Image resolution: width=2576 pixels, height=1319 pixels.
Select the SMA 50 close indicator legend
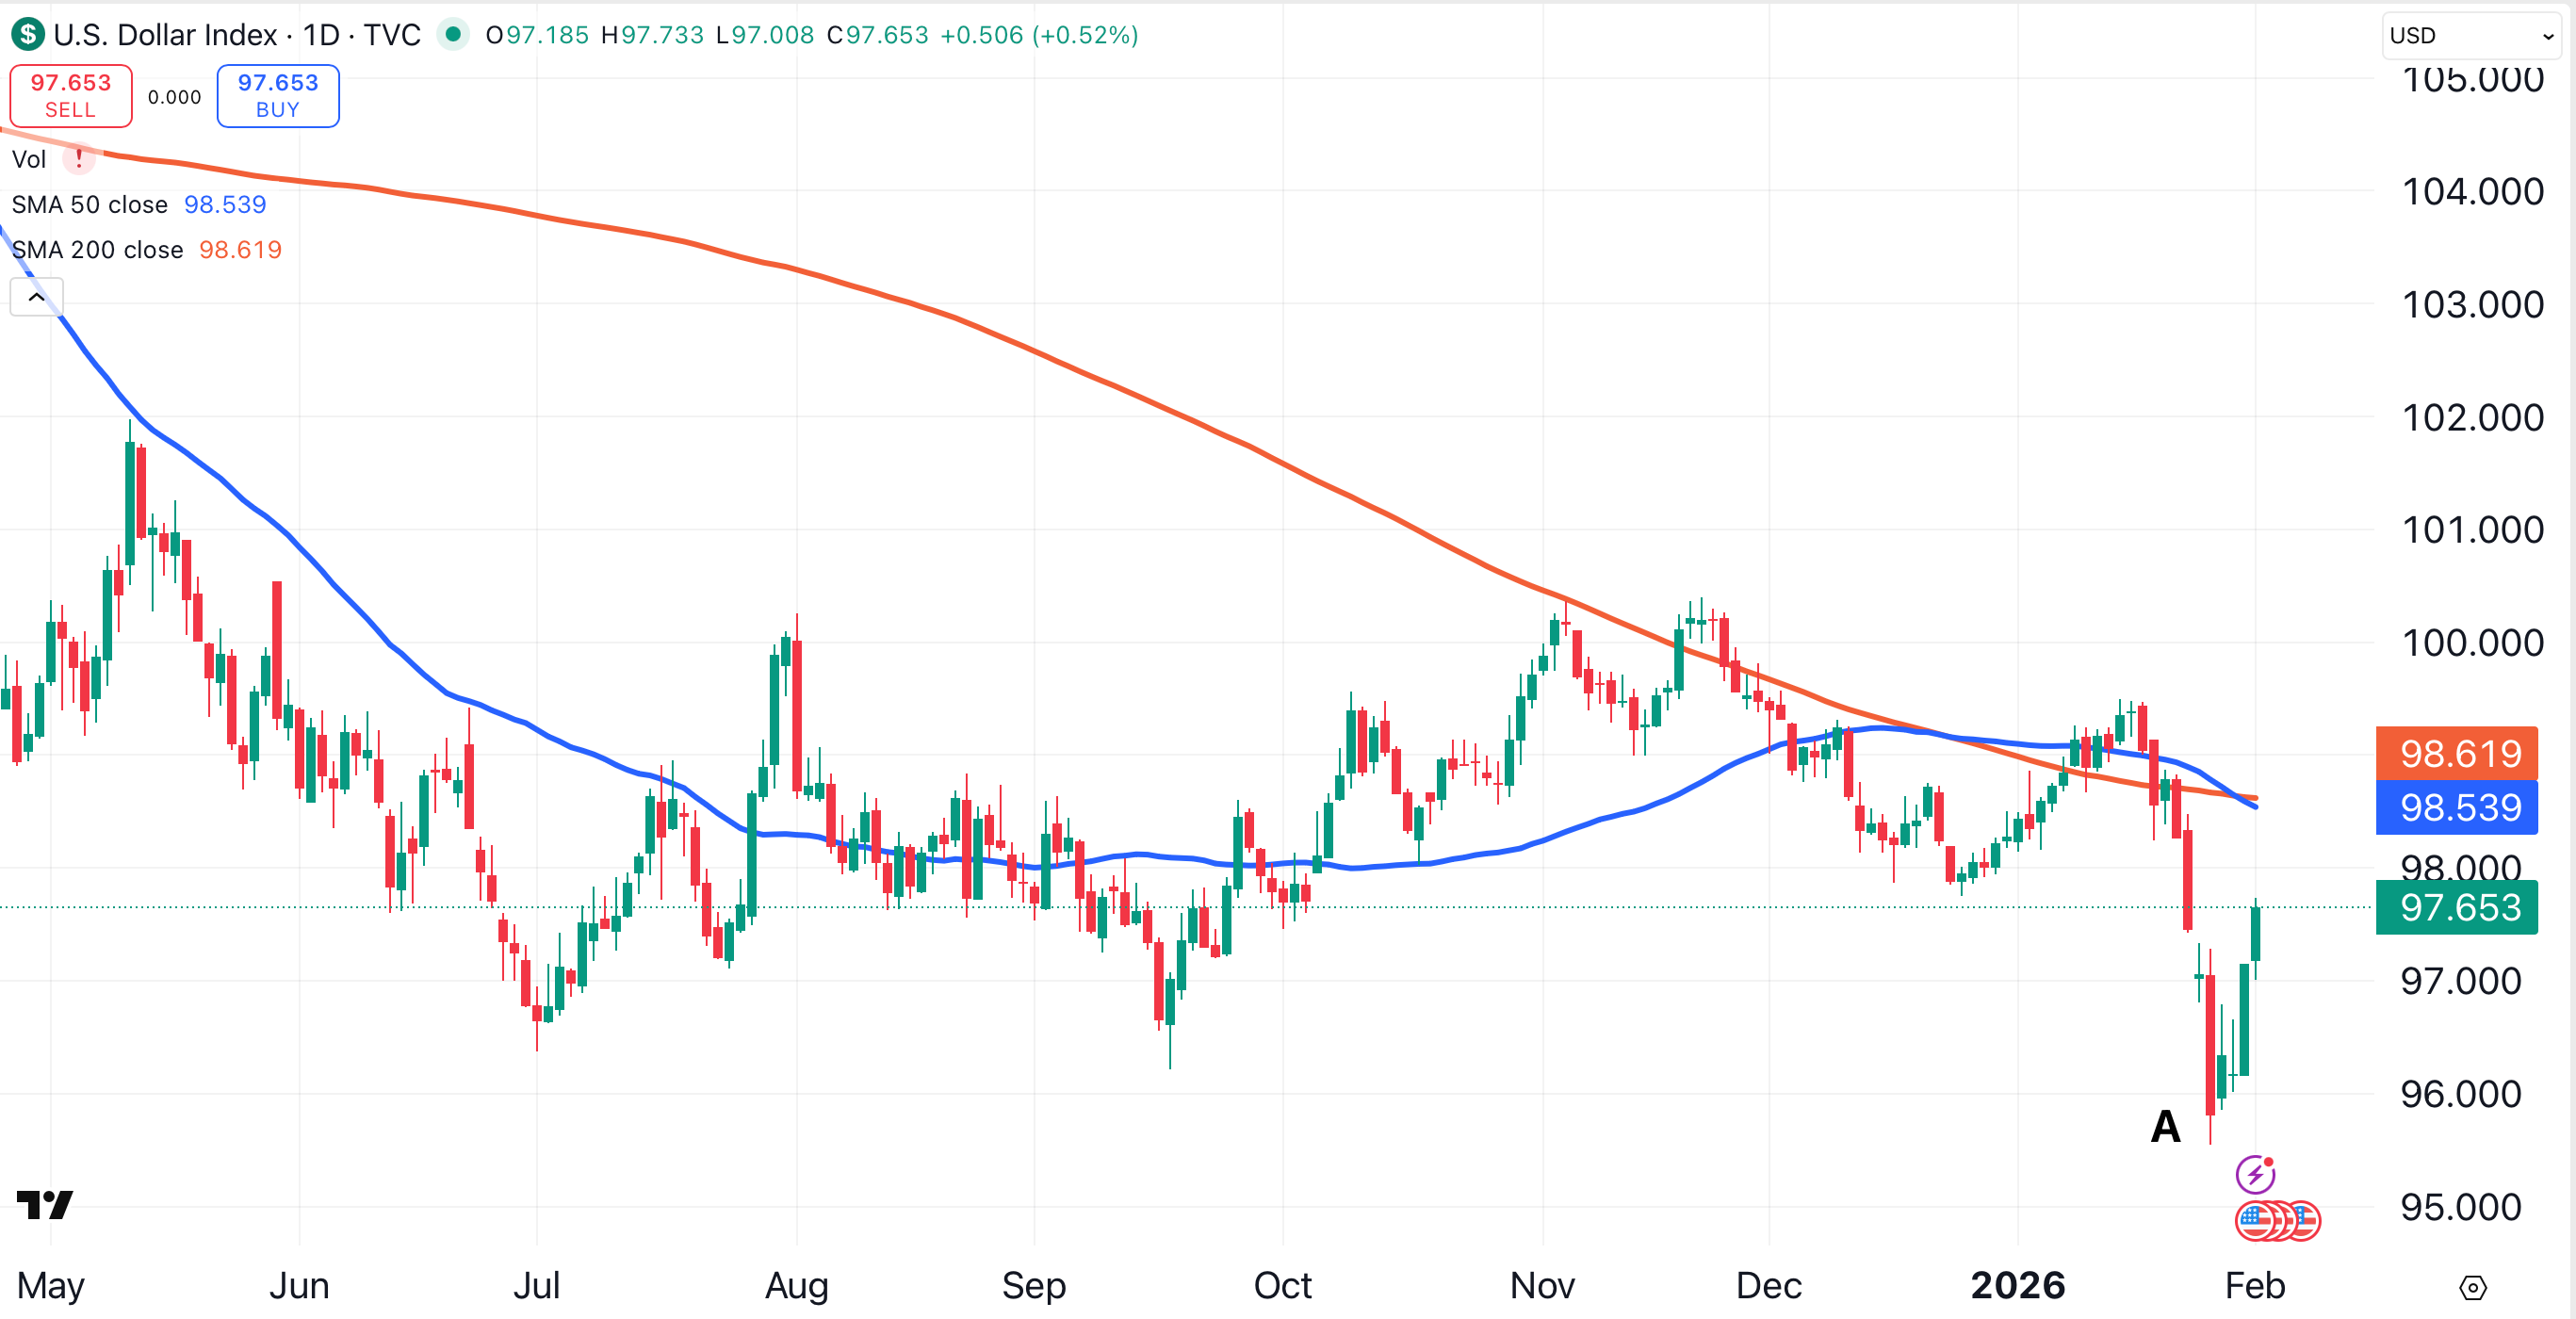pyautogui.click(x=90, y=205)
